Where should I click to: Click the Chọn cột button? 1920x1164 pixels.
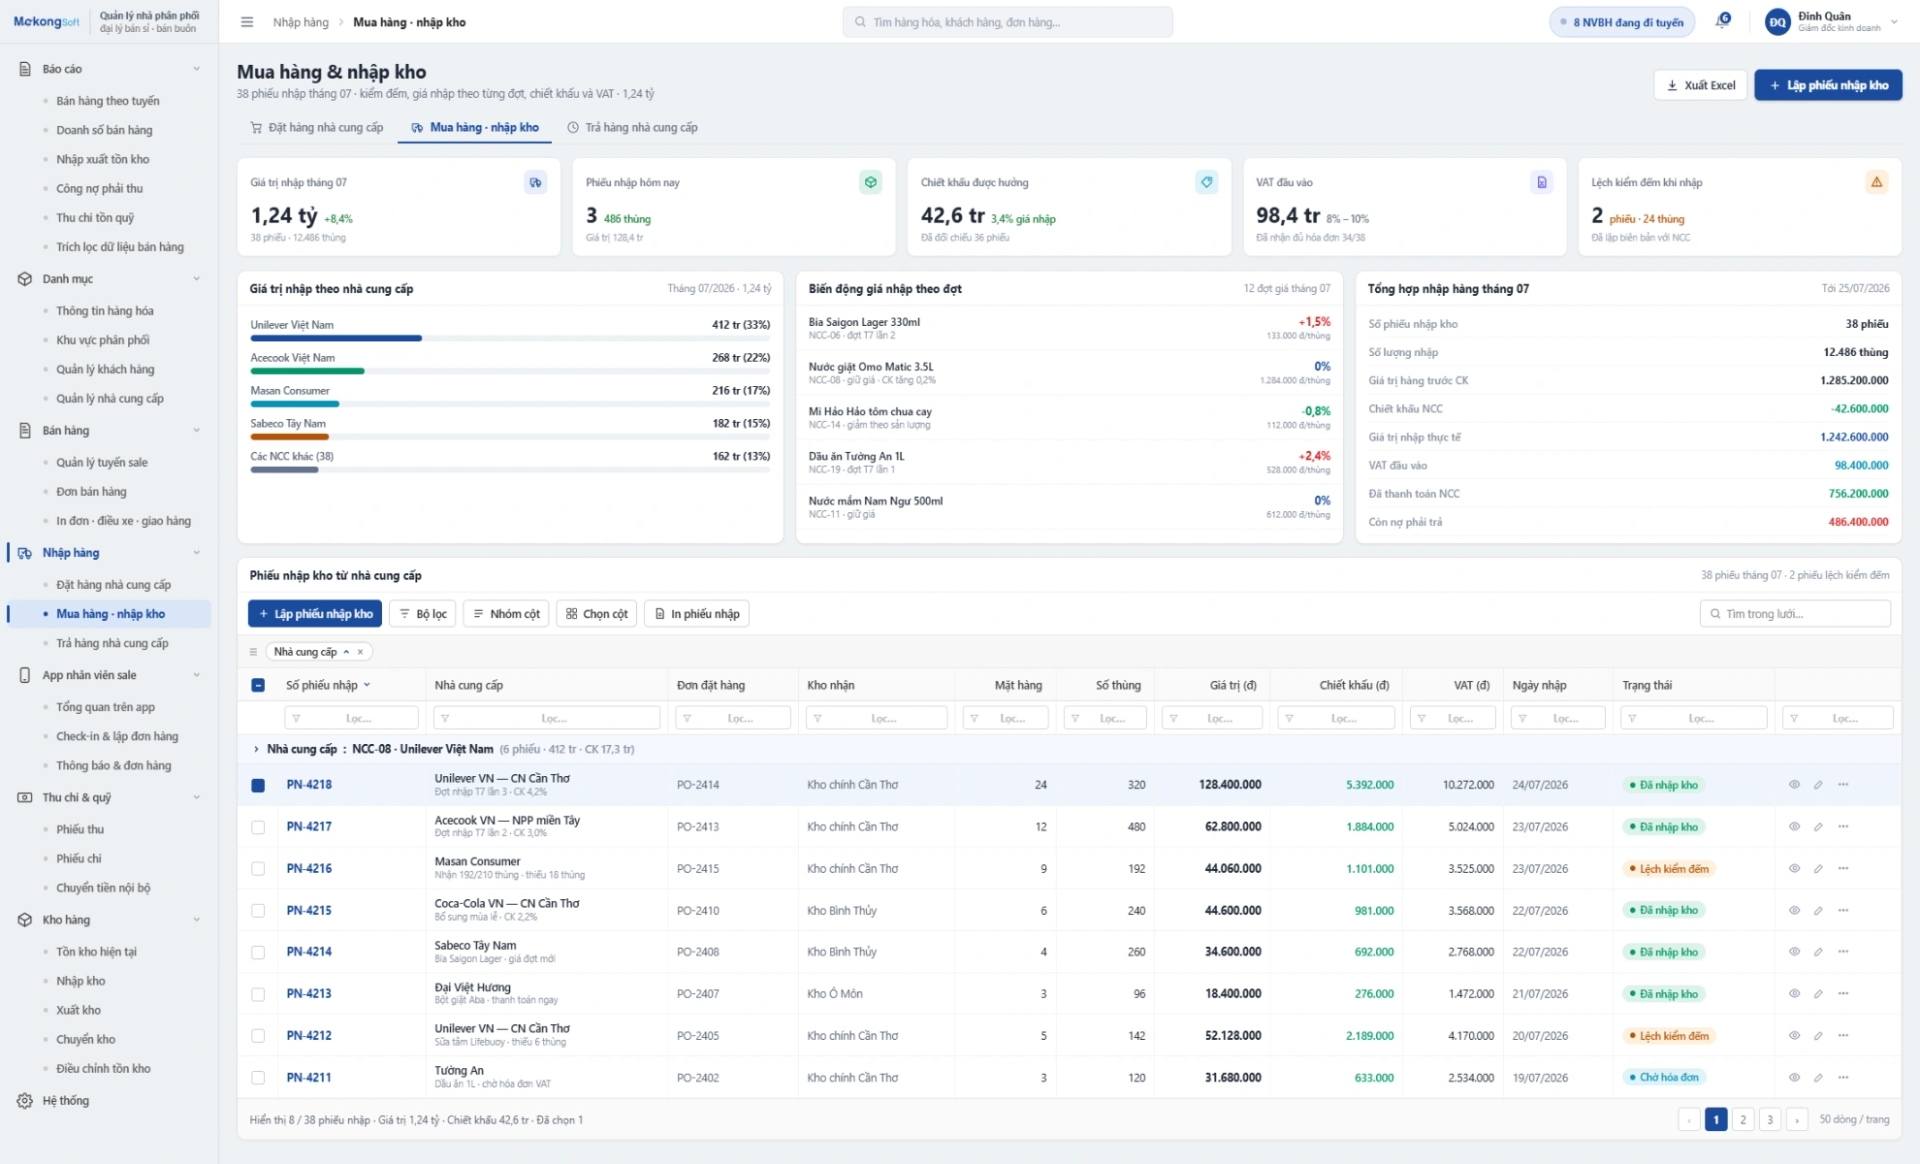[x=597, y=614]
